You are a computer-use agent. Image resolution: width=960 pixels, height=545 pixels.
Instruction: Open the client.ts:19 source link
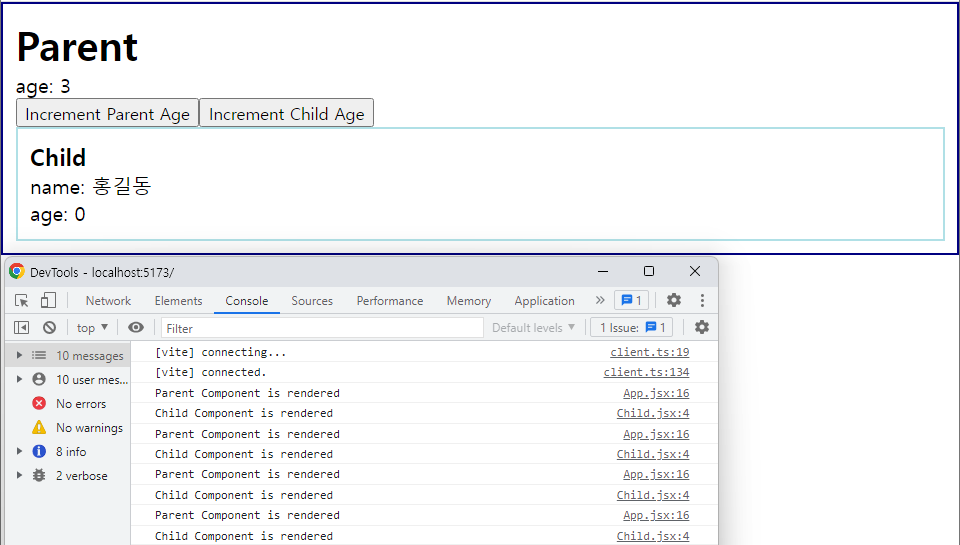click(650, 352)
